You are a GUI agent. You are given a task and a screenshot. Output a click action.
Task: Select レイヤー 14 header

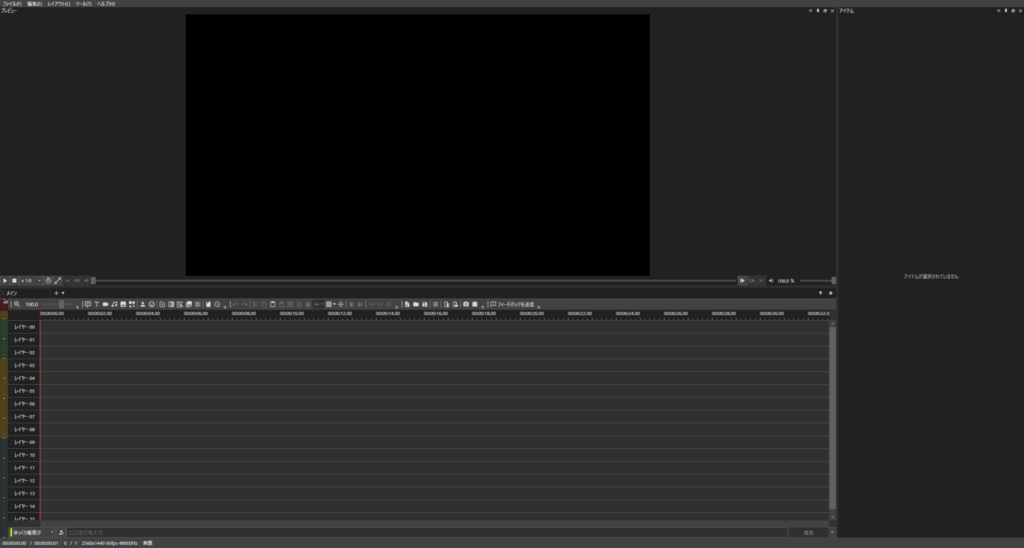[24, 506]
